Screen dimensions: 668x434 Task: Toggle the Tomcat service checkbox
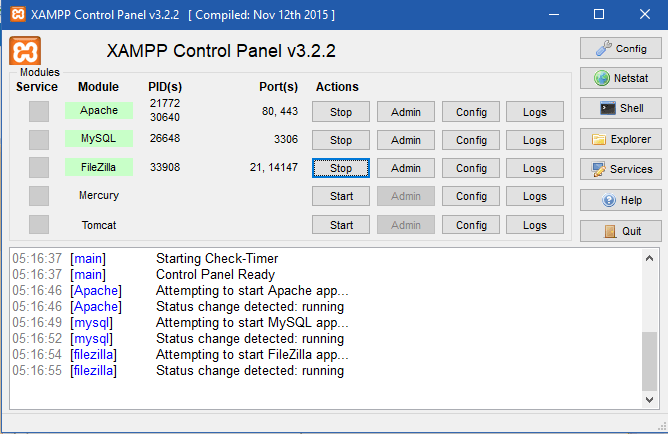pyautogui.click(x=38, y=225)
